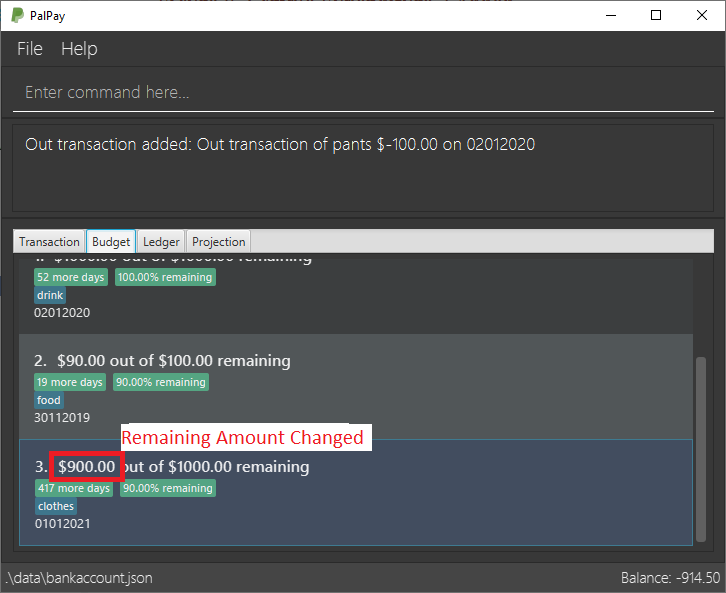Click the '.\data\bankaccount.json' status bar path
Viewport: 726px width, 593px height.
click(x=79, y=578)
